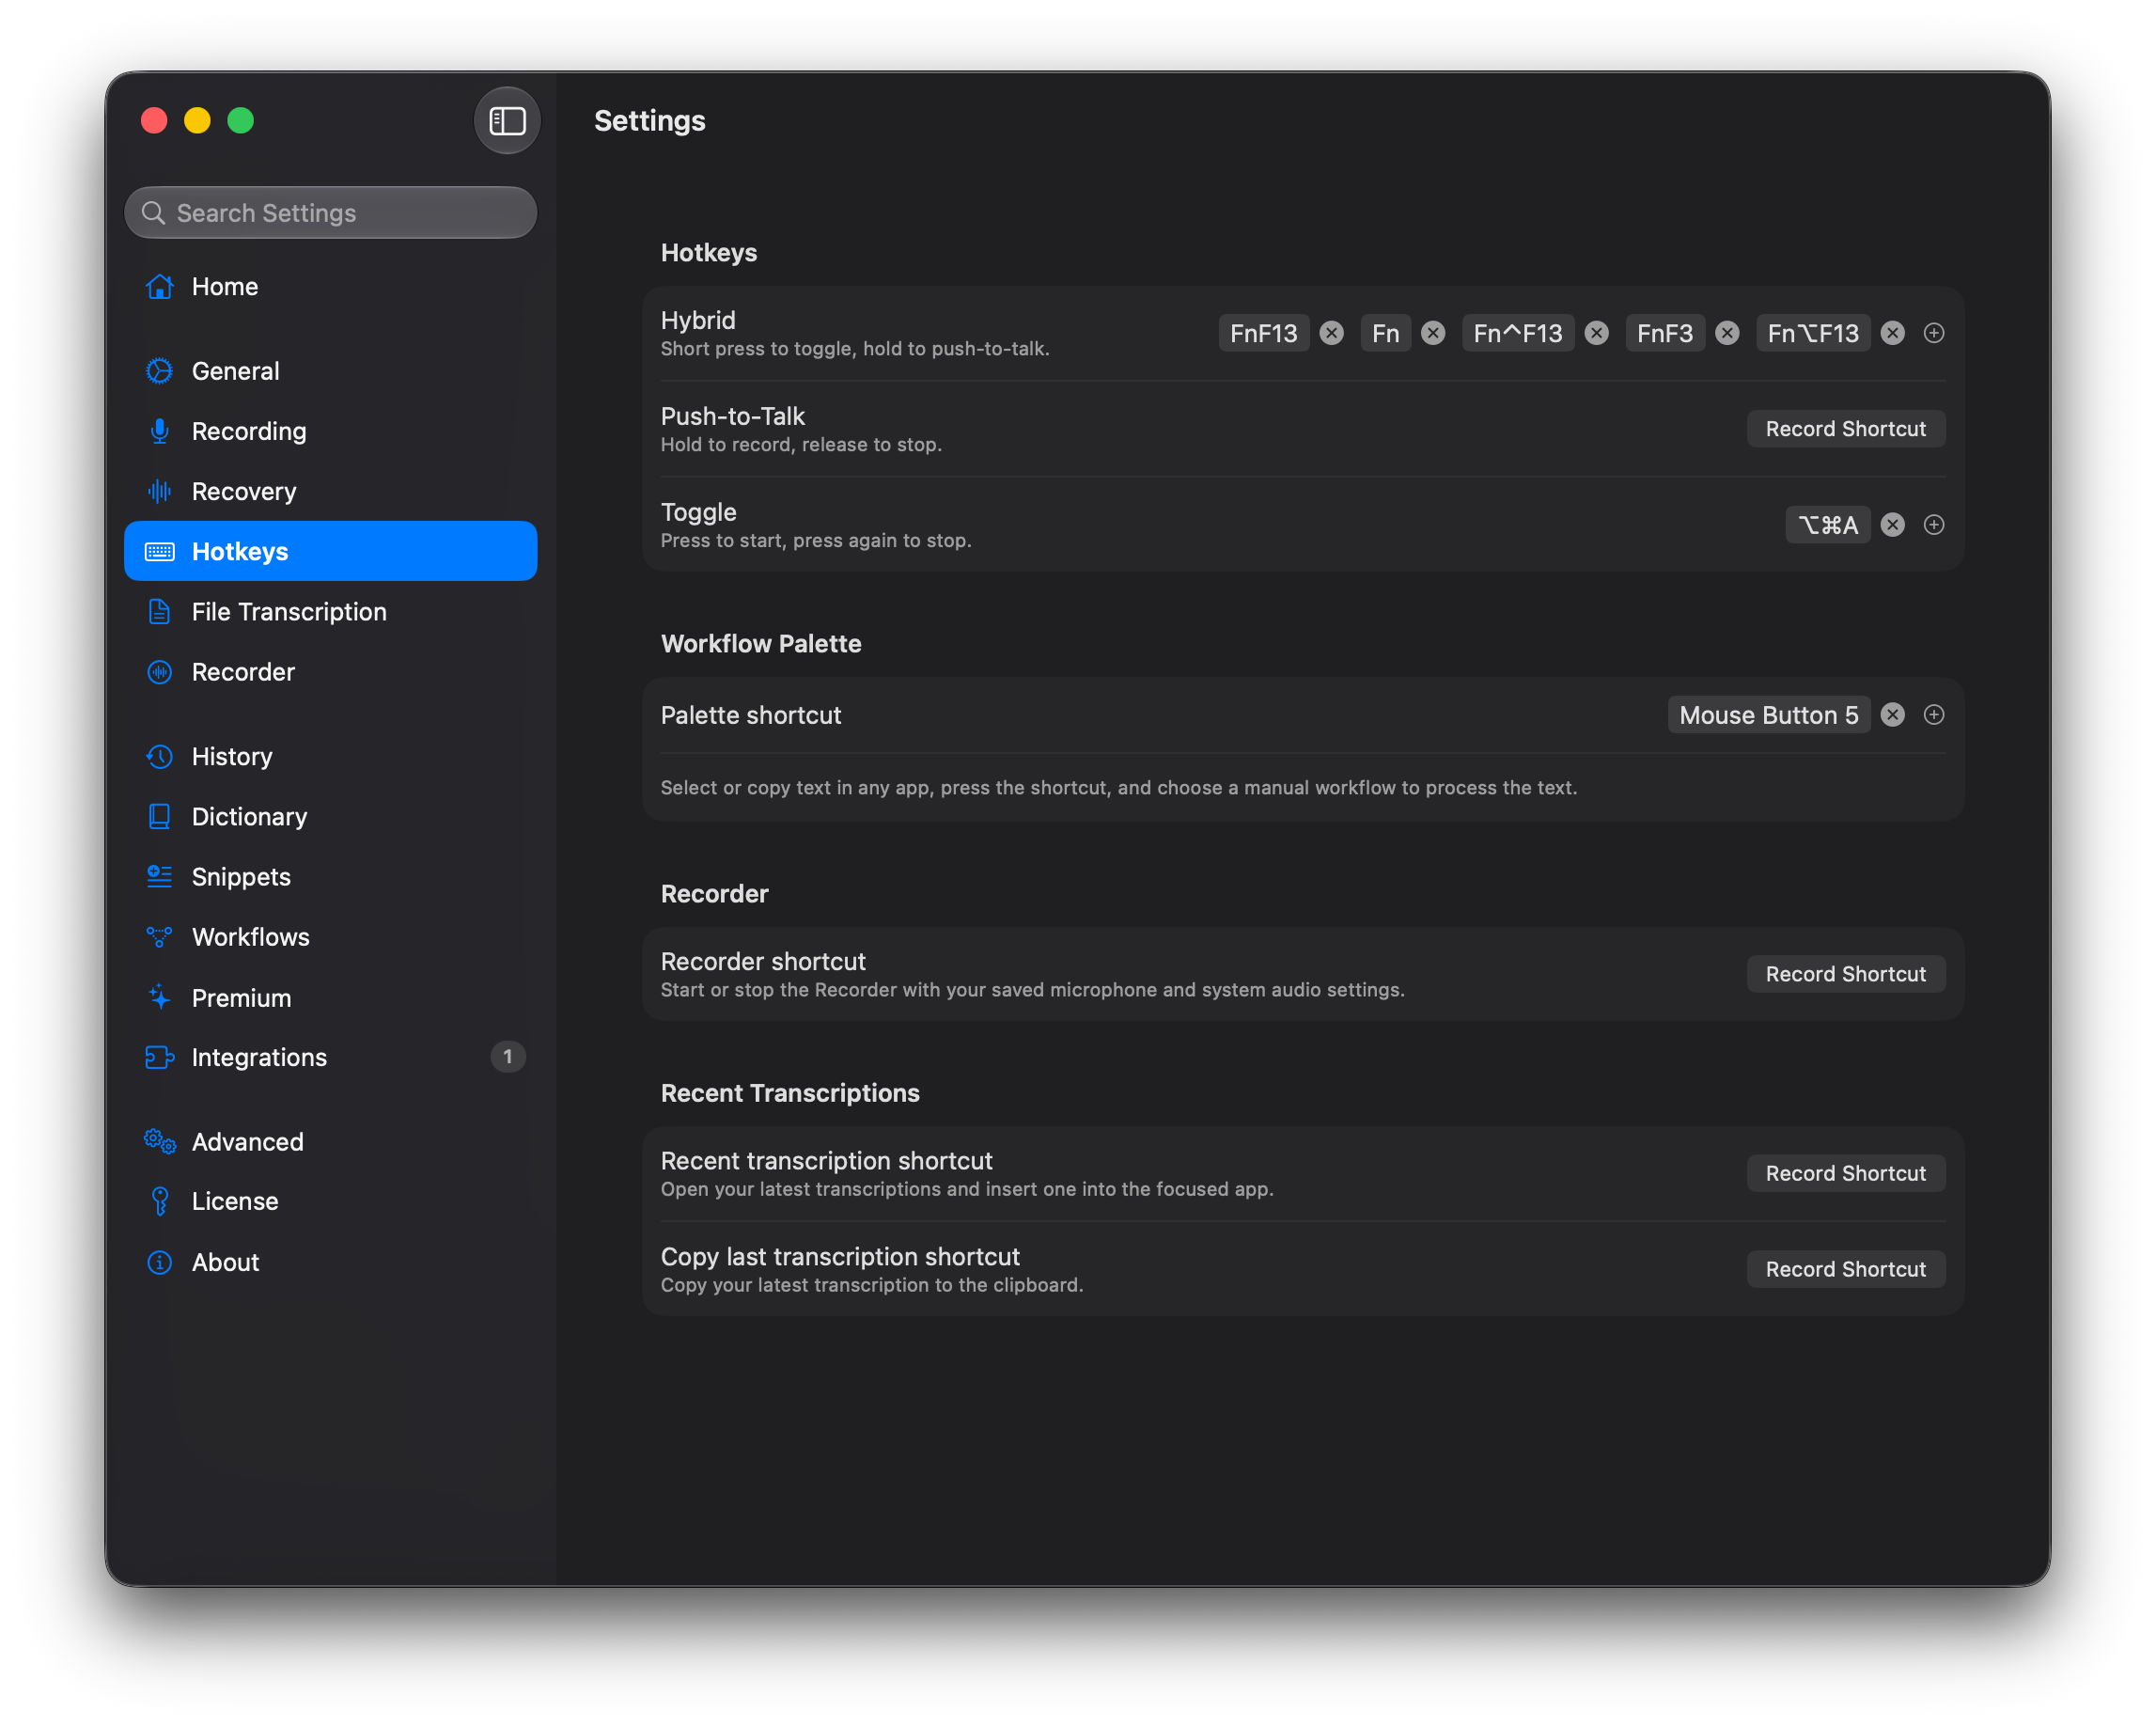Click the Mouse Button 5 shortcut chip
2156x1726 pixels.
pos(1769,715)
